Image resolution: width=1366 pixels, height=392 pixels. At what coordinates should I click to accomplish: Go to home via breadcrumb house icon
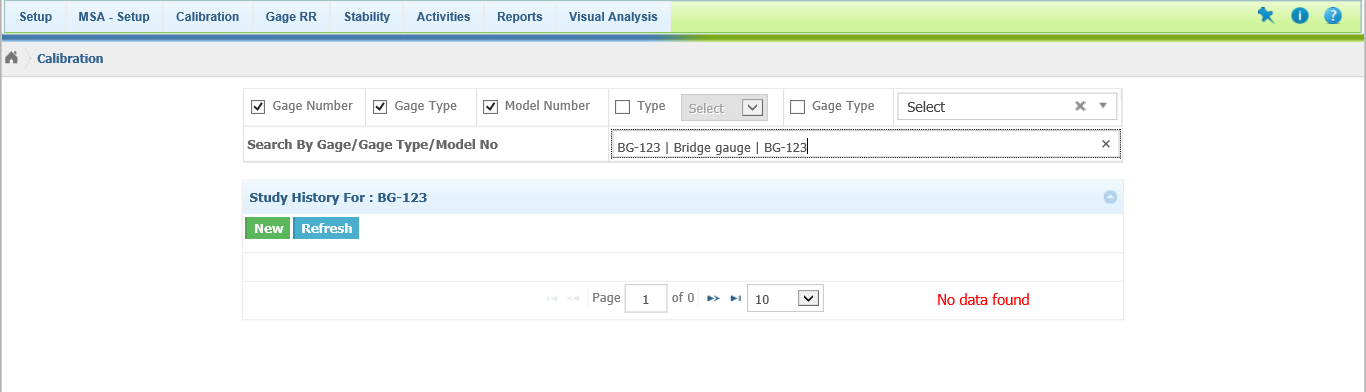pyautogui.click(x=12, y=58)
